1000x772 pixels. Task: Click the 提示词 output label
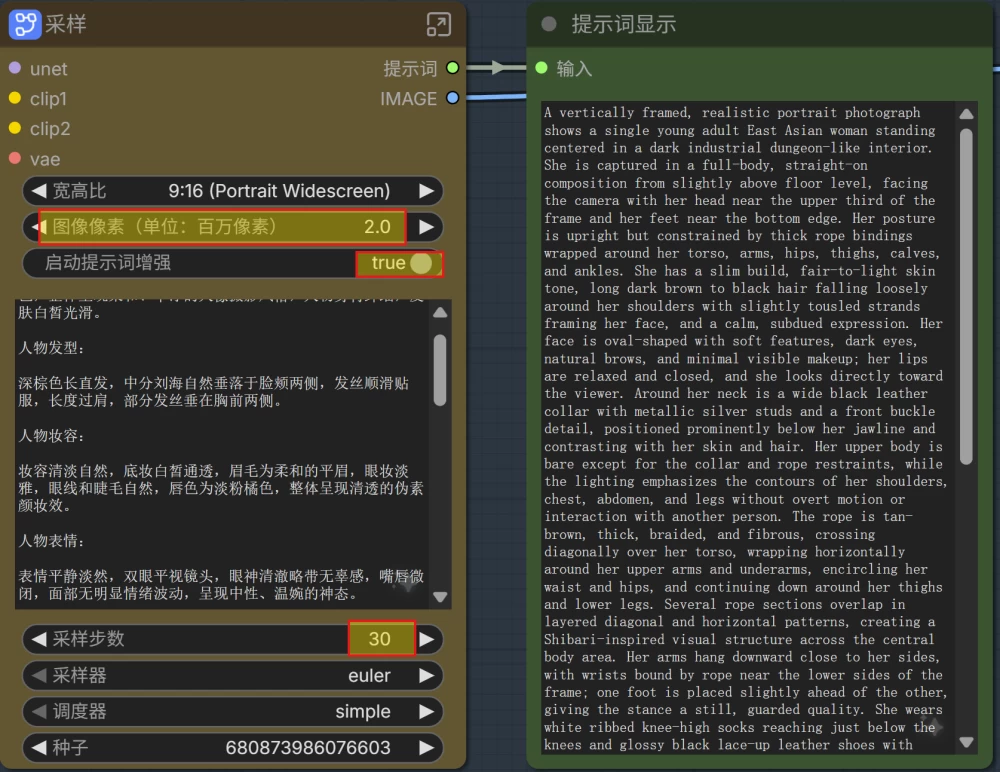(x=410, y=68)
